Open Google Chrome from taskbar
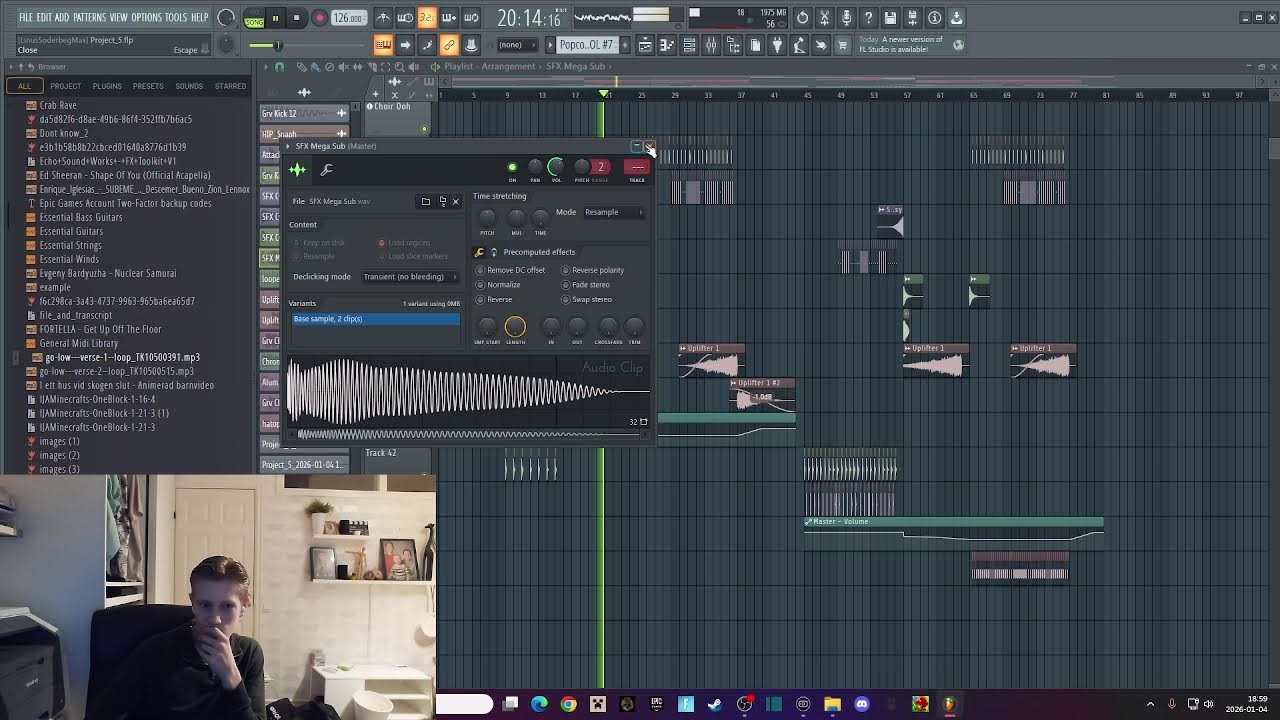This screenshot has height=720, width=1280. [x=568, y=704]
